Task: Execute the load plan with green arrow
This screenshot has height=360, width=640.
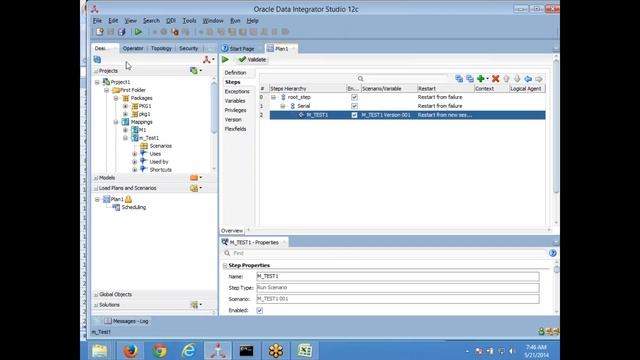Action: (x=225, y=60)
